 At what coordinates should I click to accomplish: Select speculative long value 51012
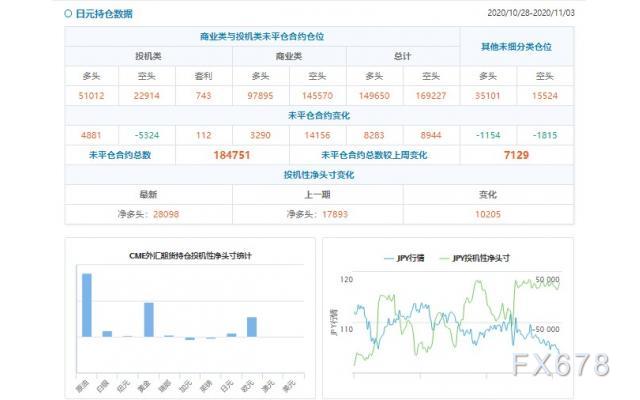[x=91, y=96]
